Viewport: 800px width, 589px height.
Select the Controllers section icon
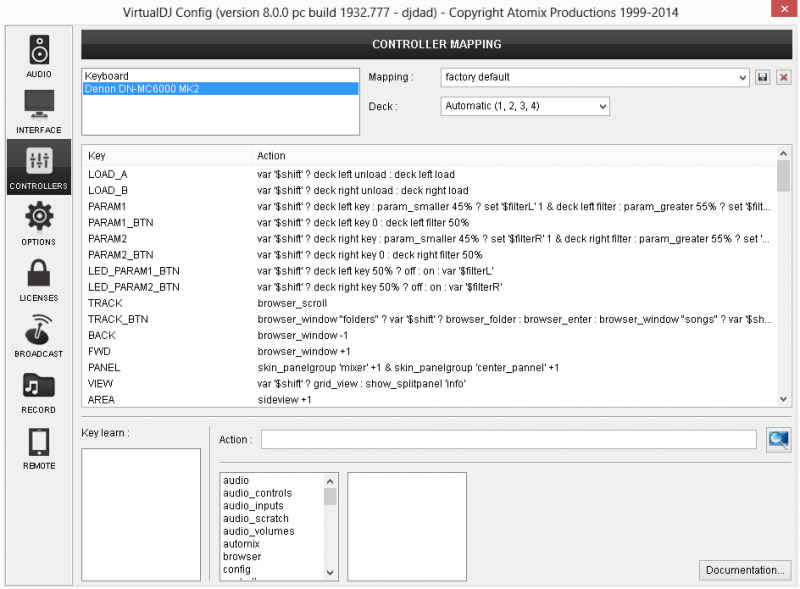[39, 166]
